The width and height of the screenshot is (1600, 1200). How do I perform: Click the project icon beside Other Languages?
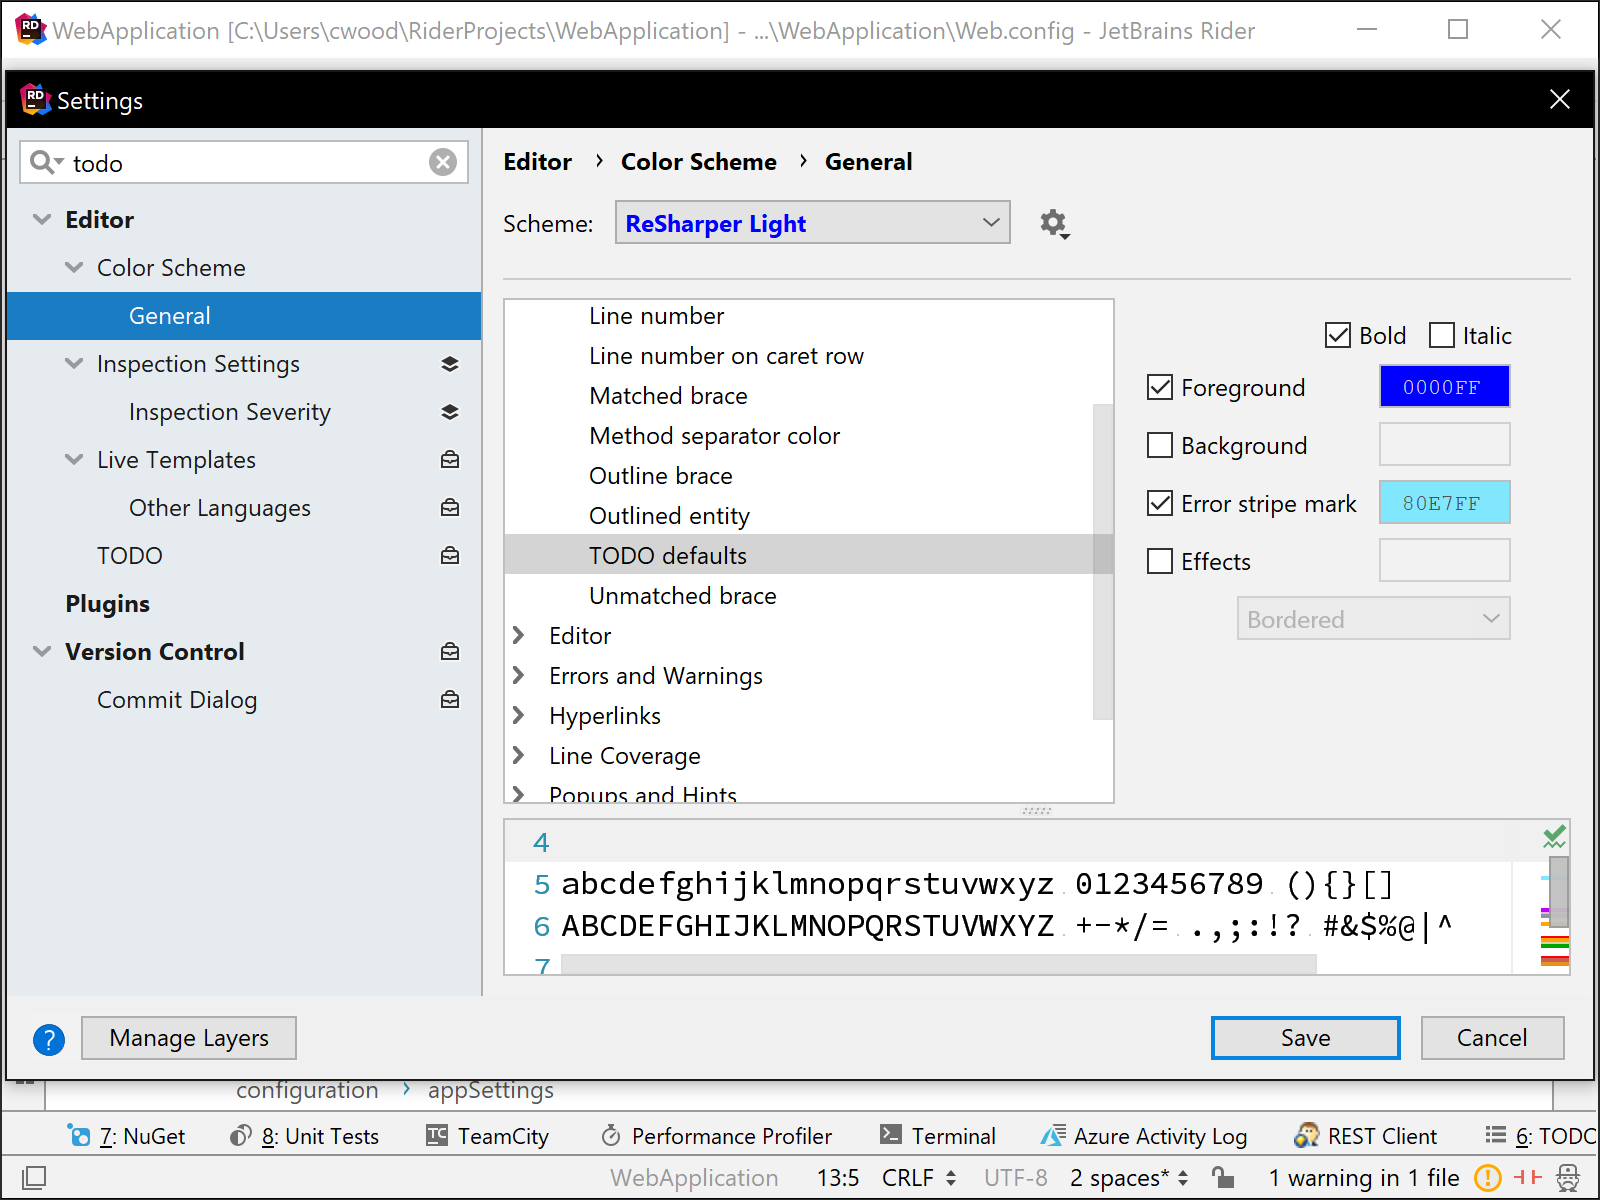pyautogui.click(x=450, y=508)
